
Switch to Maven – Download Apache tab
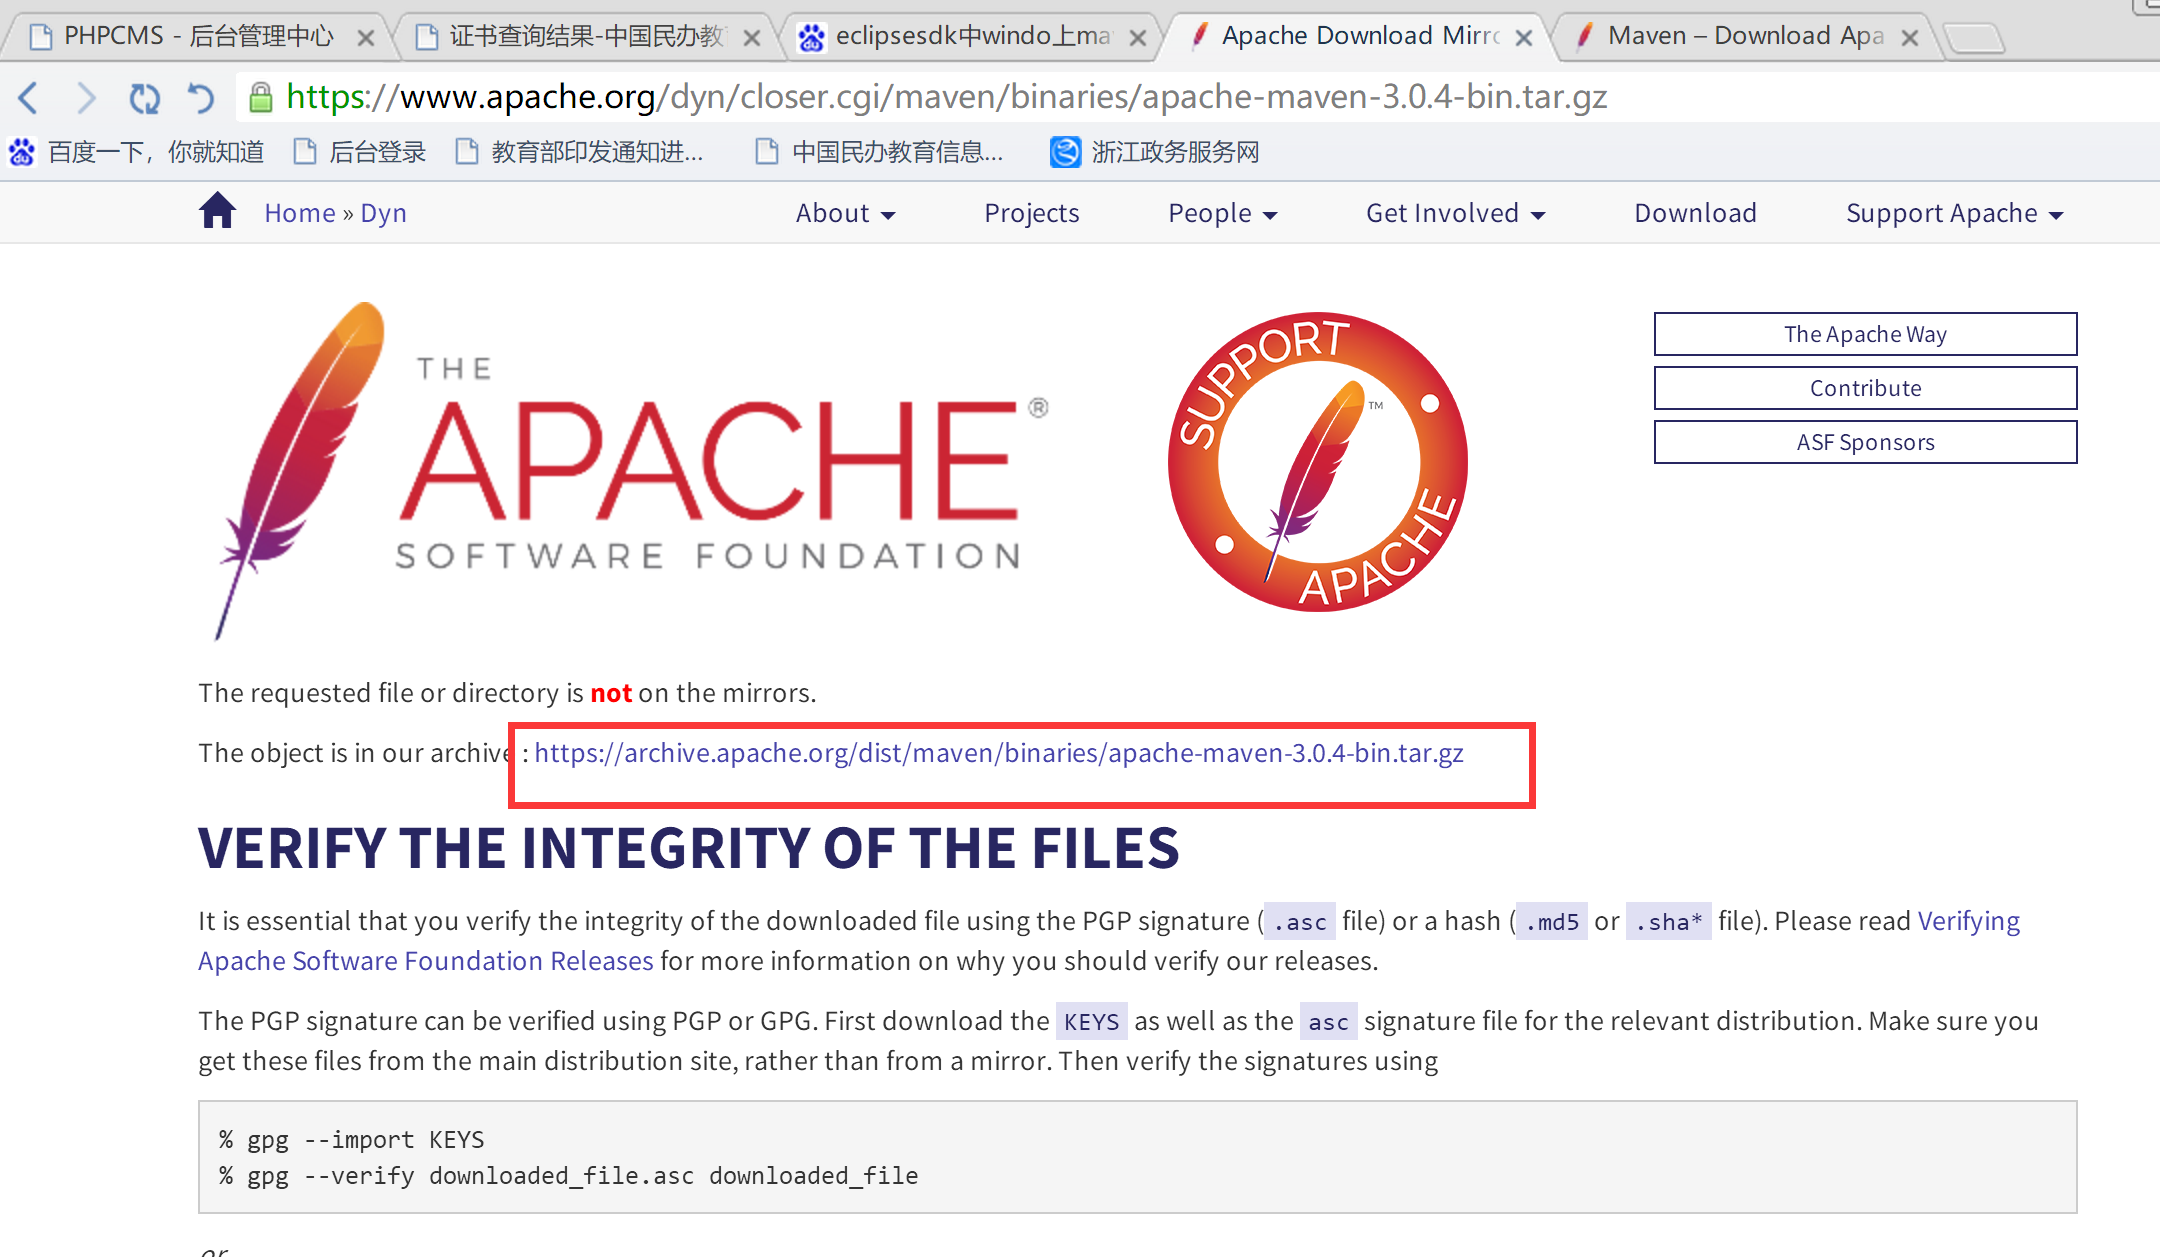point(1743,36)
